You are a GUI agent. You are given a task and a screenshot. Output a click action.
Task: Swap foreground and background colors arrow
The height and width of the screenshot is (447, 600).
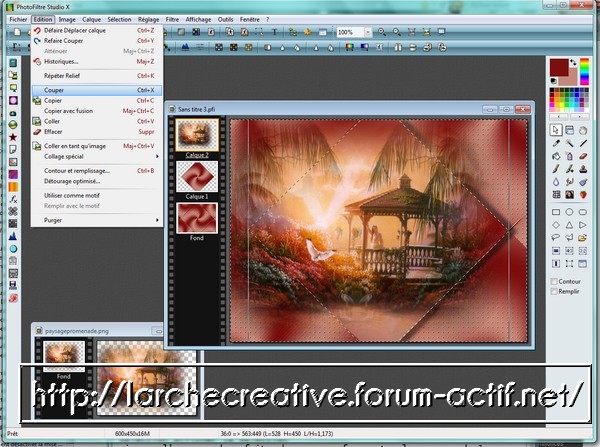click(573, 62)
